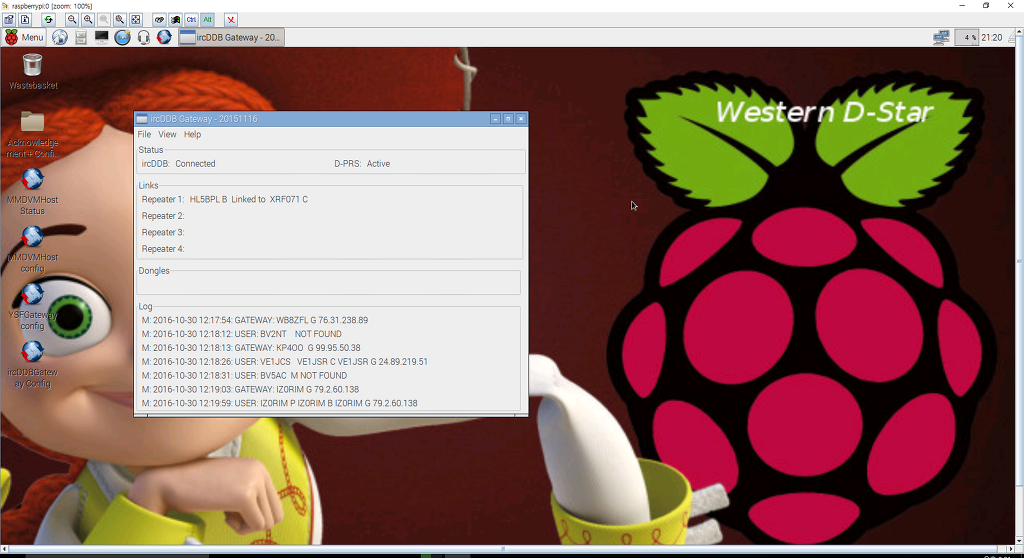Show VNC connection info icon

pos(25,20)
